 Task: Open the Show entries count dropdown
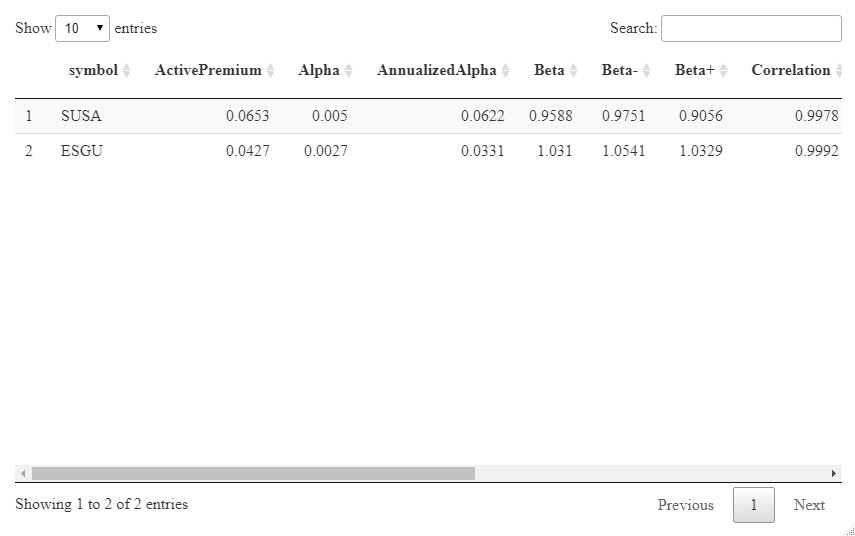click(x=82, y=28)
